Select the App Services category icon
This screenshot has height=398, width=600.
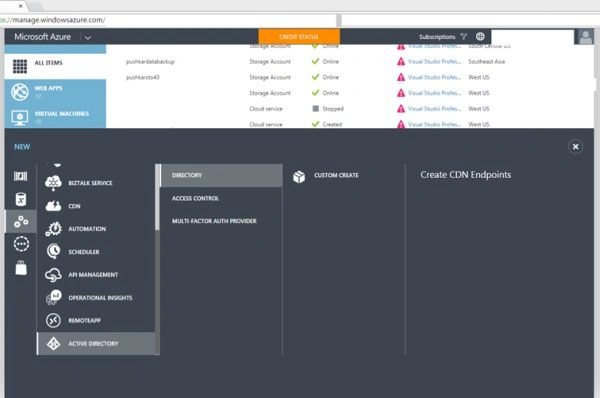[21, 221]
